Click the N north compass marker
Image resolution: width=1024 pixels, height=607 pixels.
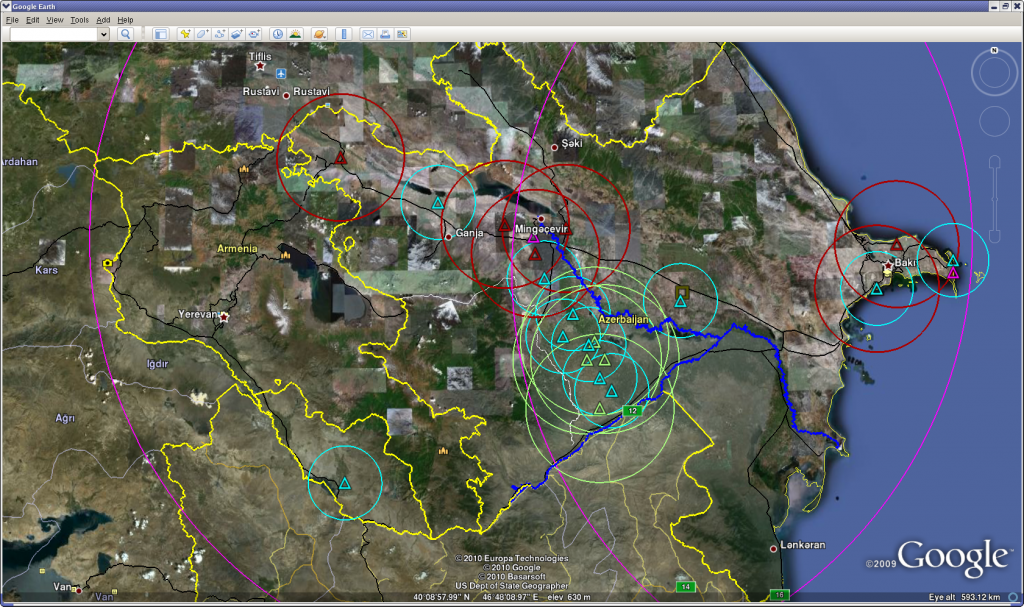tap(994, 51)
